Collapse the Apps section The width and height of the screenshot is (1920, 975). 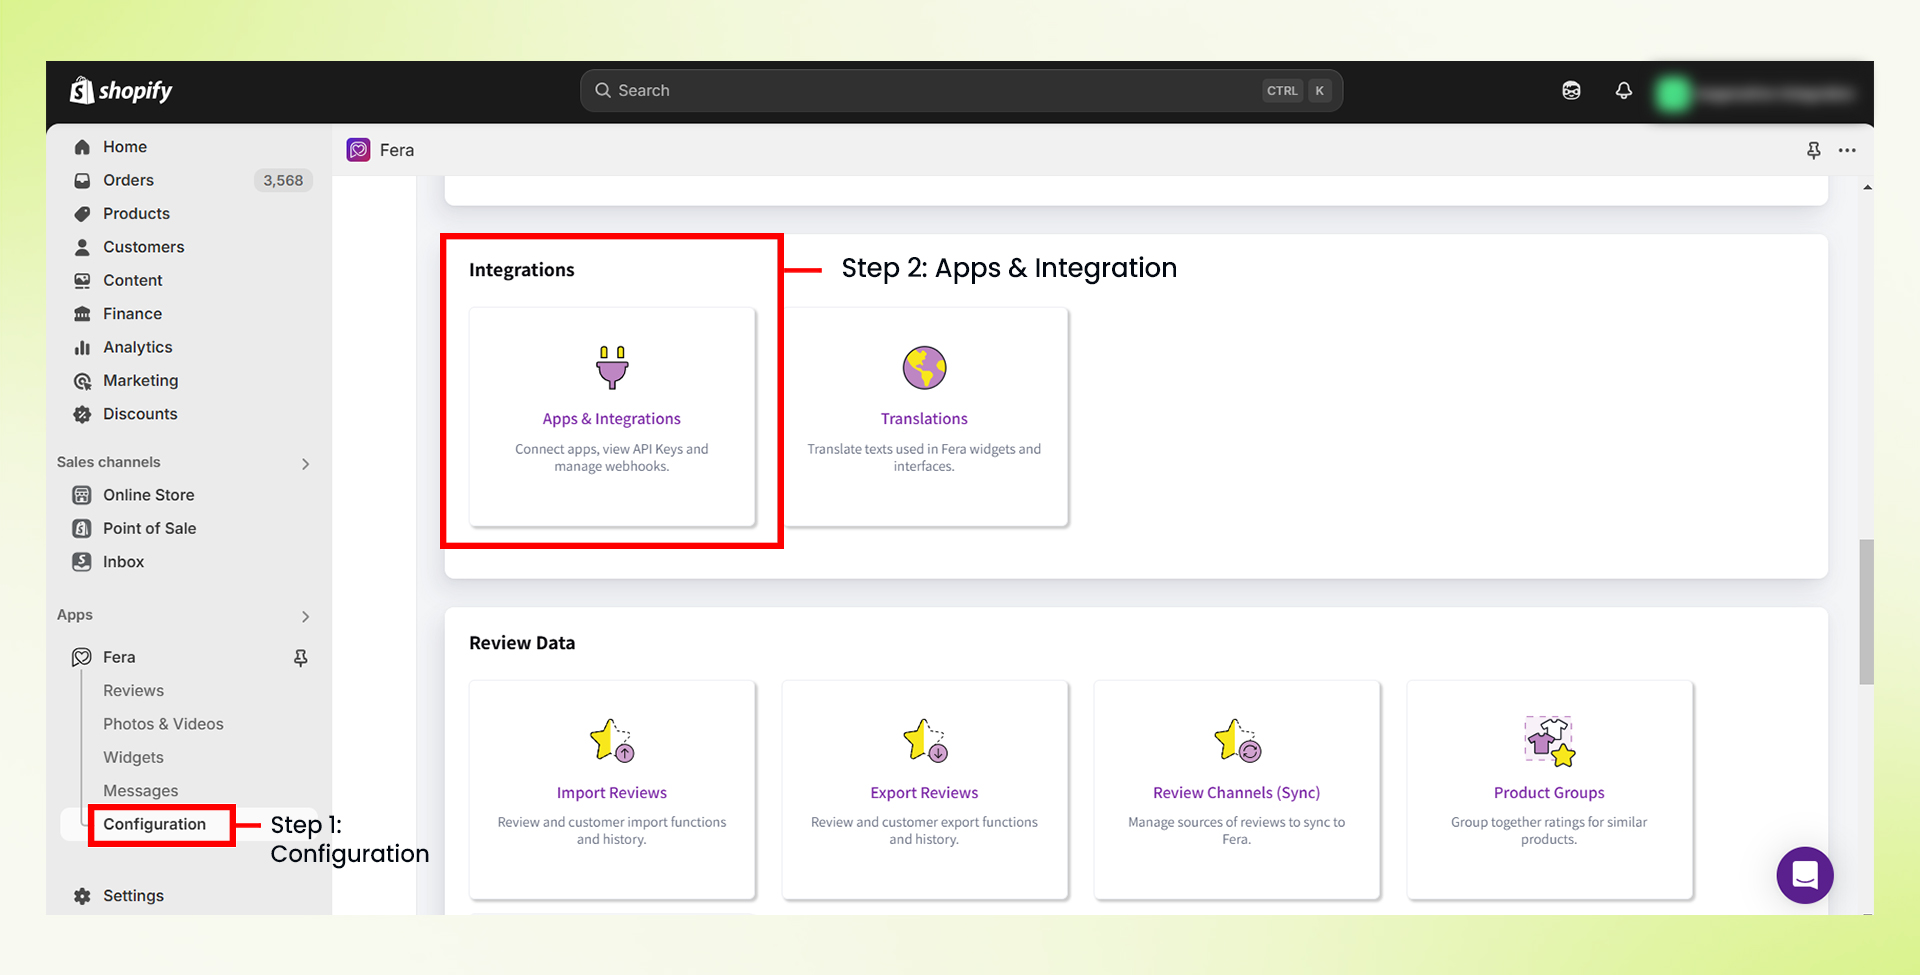[306, 616]
